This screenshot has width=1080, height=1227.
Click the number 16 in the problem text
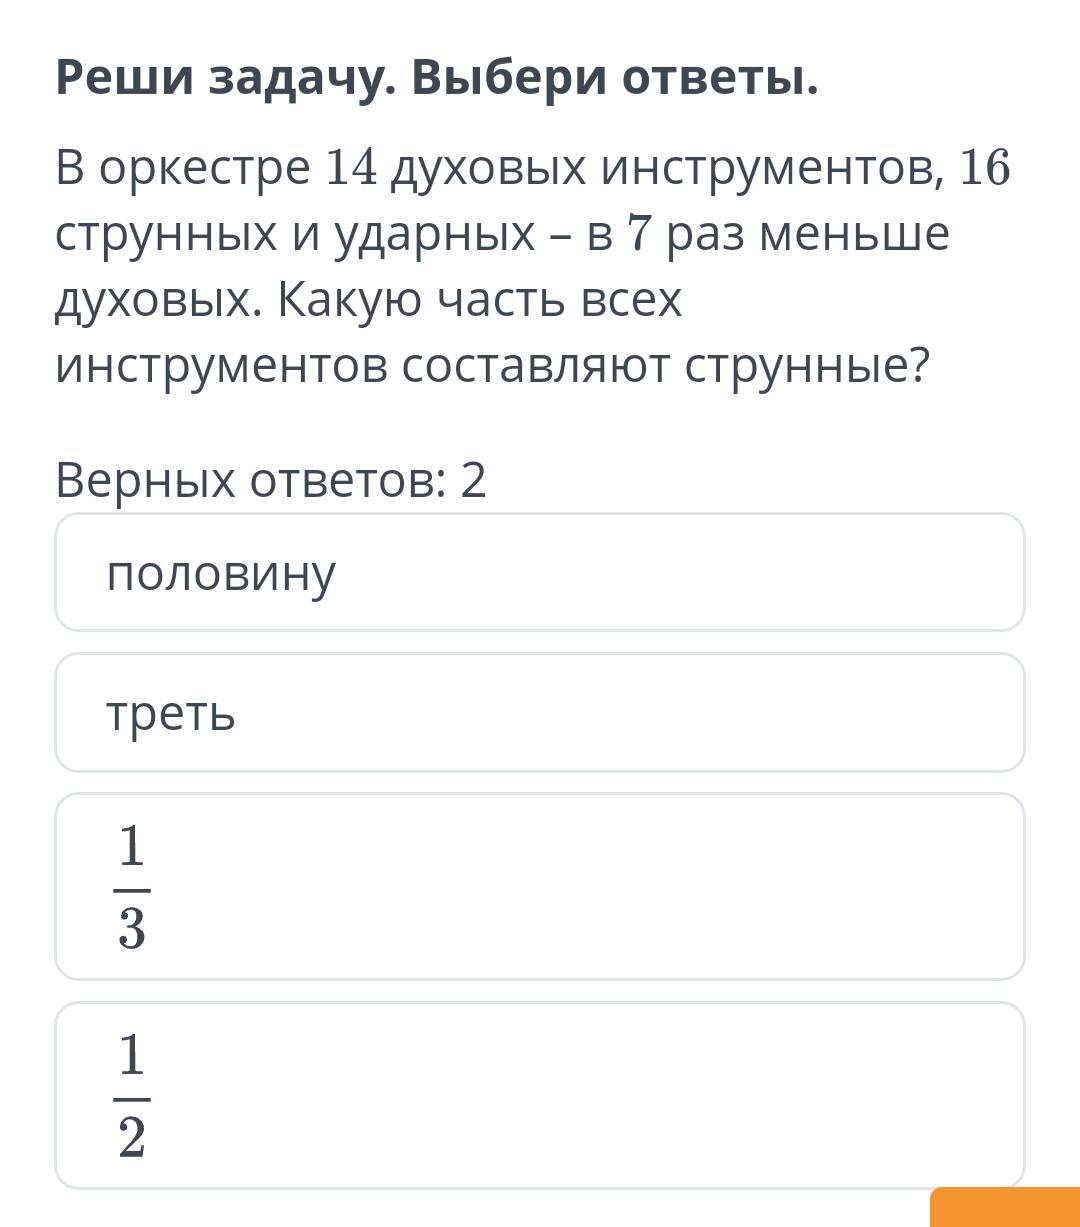click(984, 168)
